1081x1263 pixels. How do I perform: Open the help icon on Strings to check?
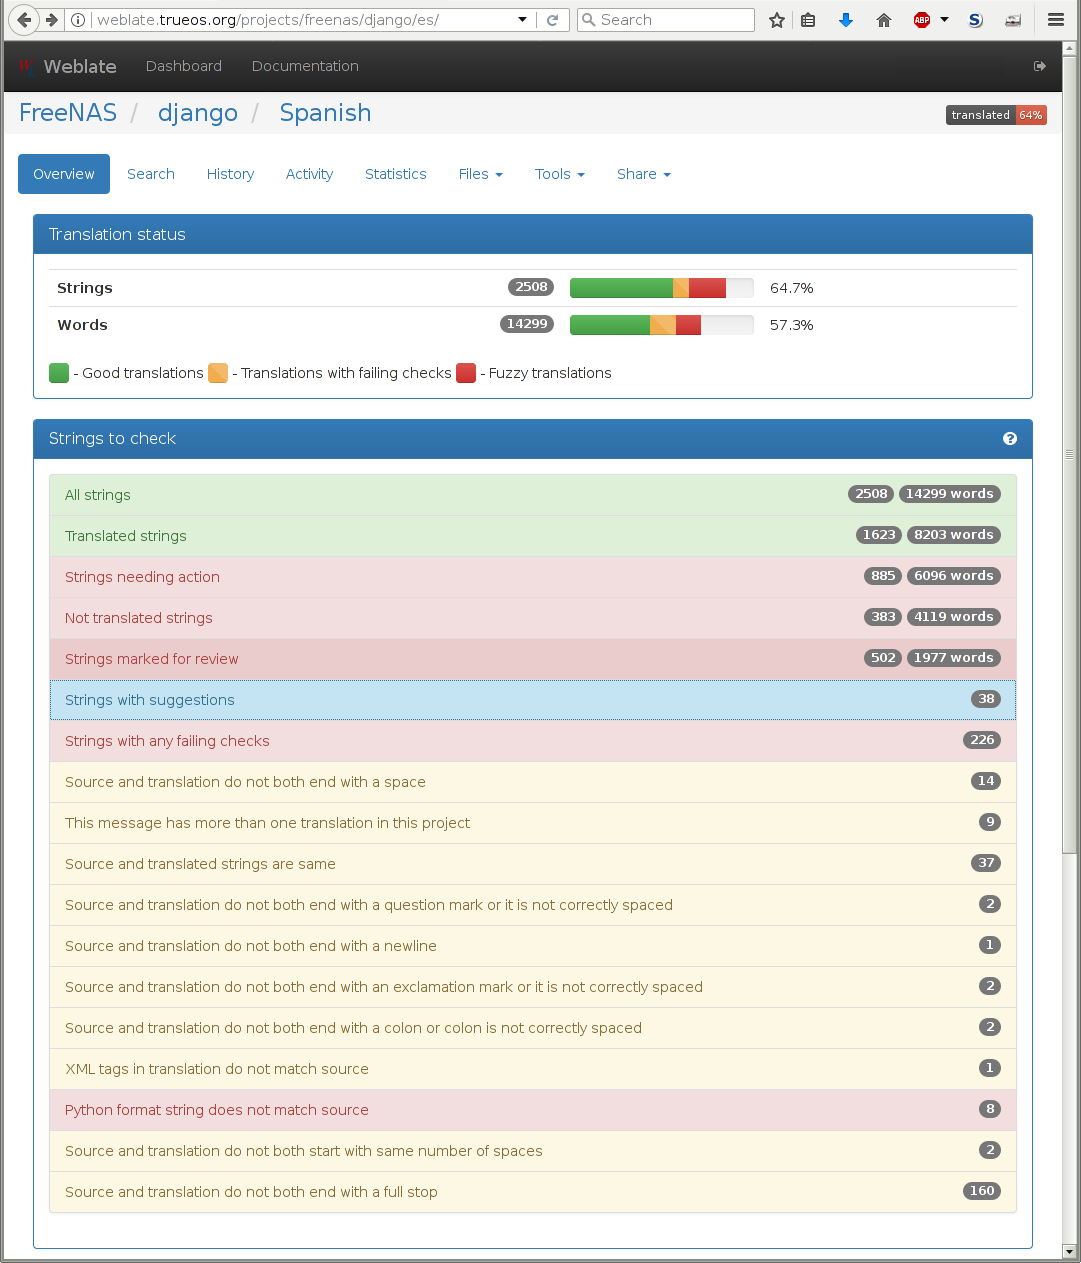click(1010, 439)
